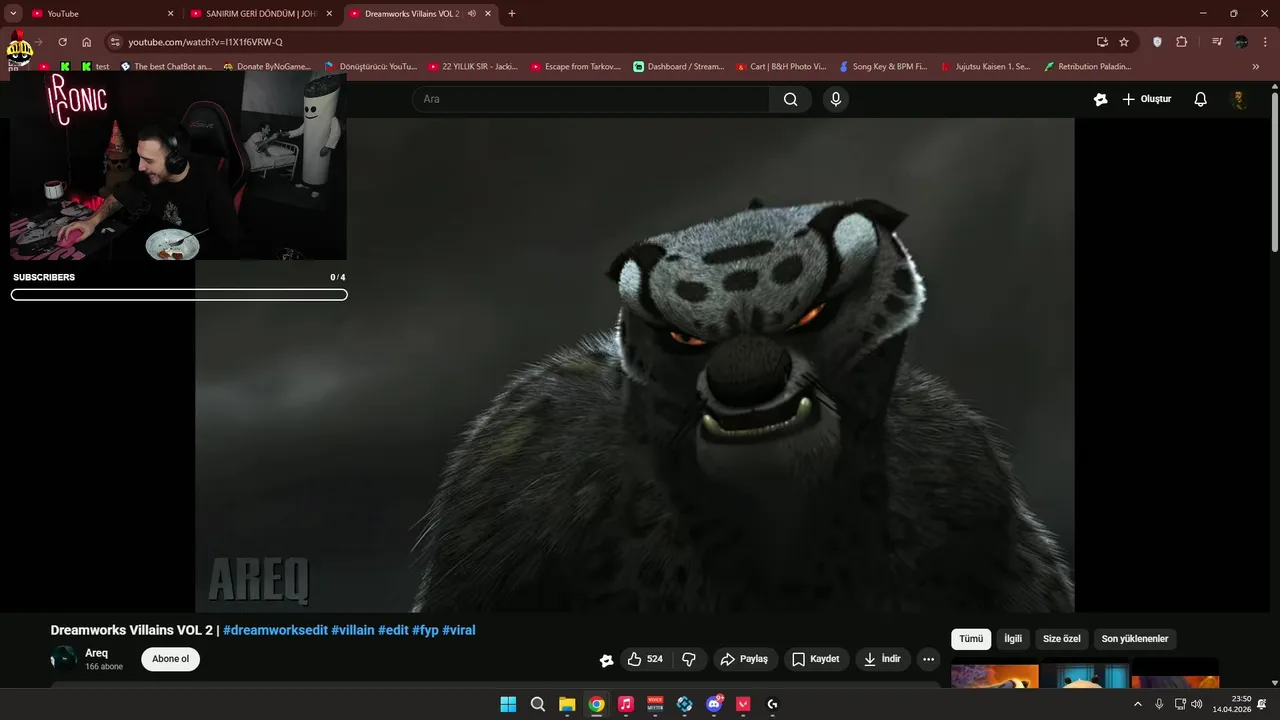
Task: Show all bookmarks chevron
Action: click(1256, 66)
